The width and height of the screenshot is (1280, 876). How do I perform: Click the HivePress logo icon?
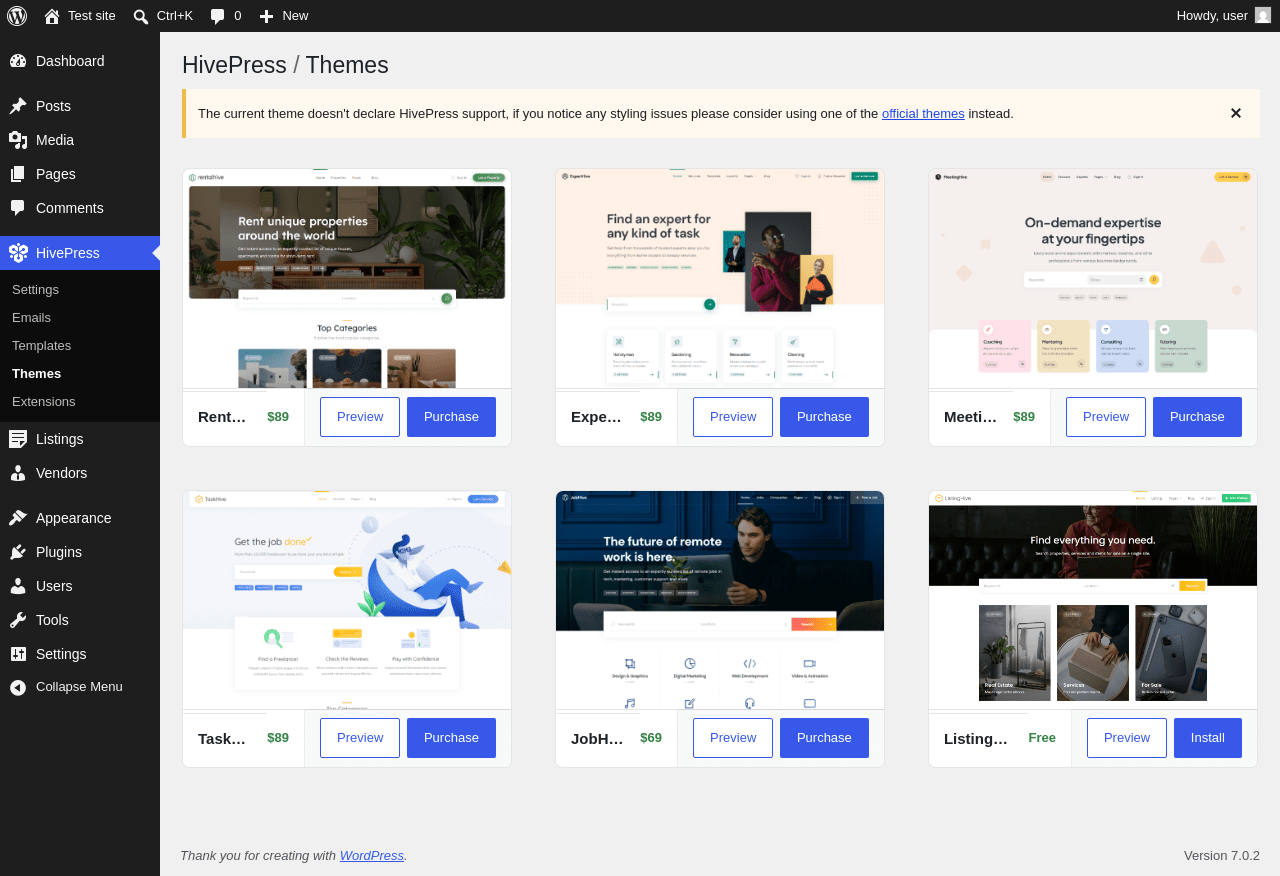click(x=18, y=253)
